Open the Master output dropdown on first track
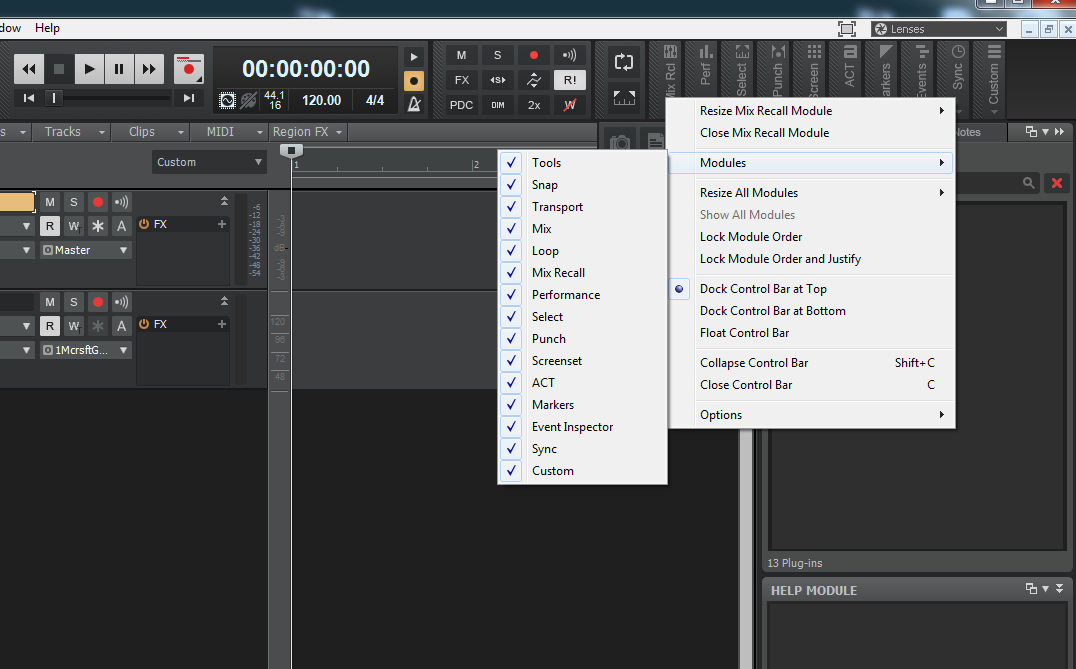Screen dimensions: 1076x669 tap(85, 250)
